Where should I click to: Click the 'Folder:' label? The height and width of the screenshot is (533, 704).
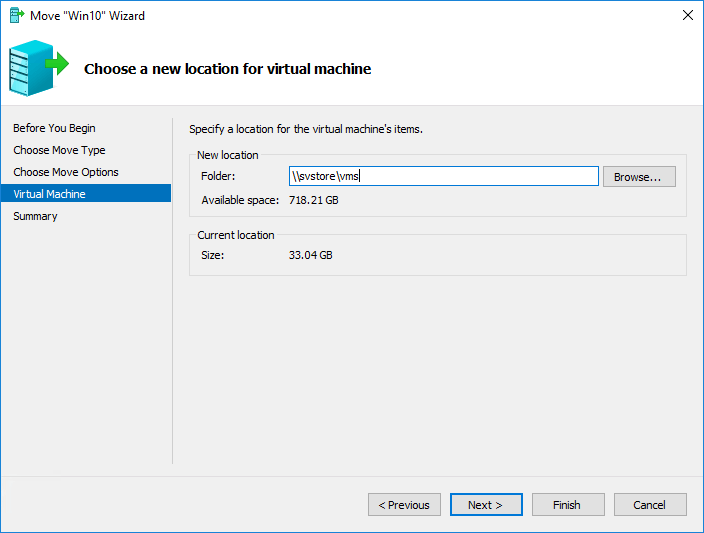(x=218, y=176)
